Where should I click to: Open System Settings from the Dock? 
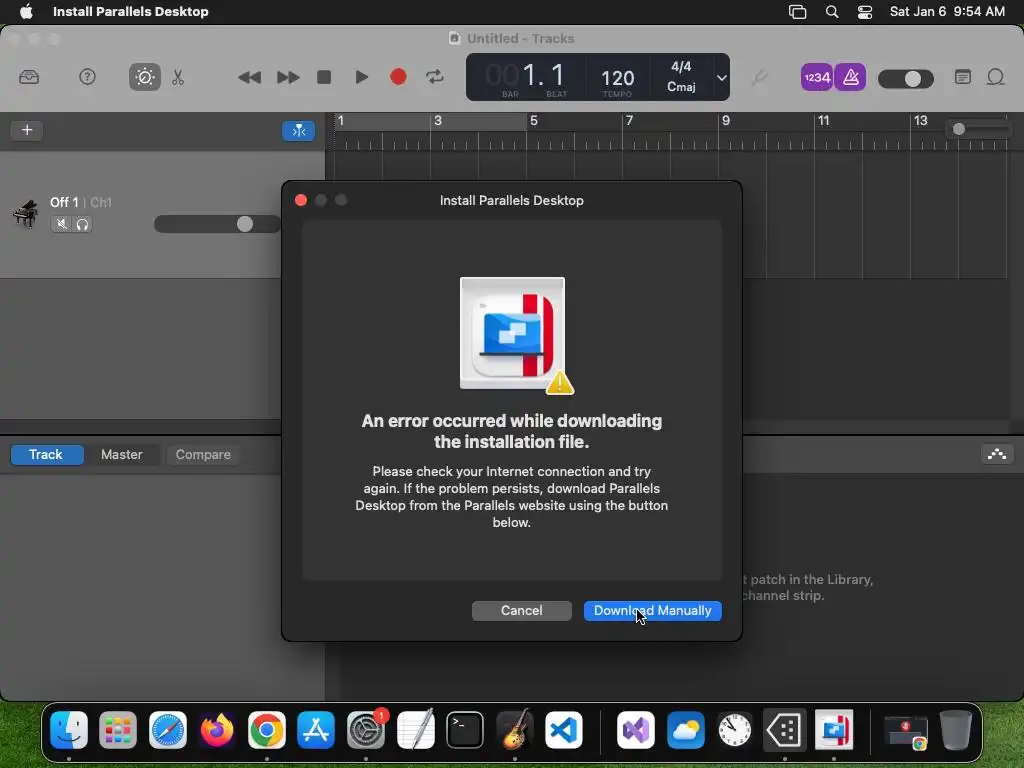(x=366, y=730)
